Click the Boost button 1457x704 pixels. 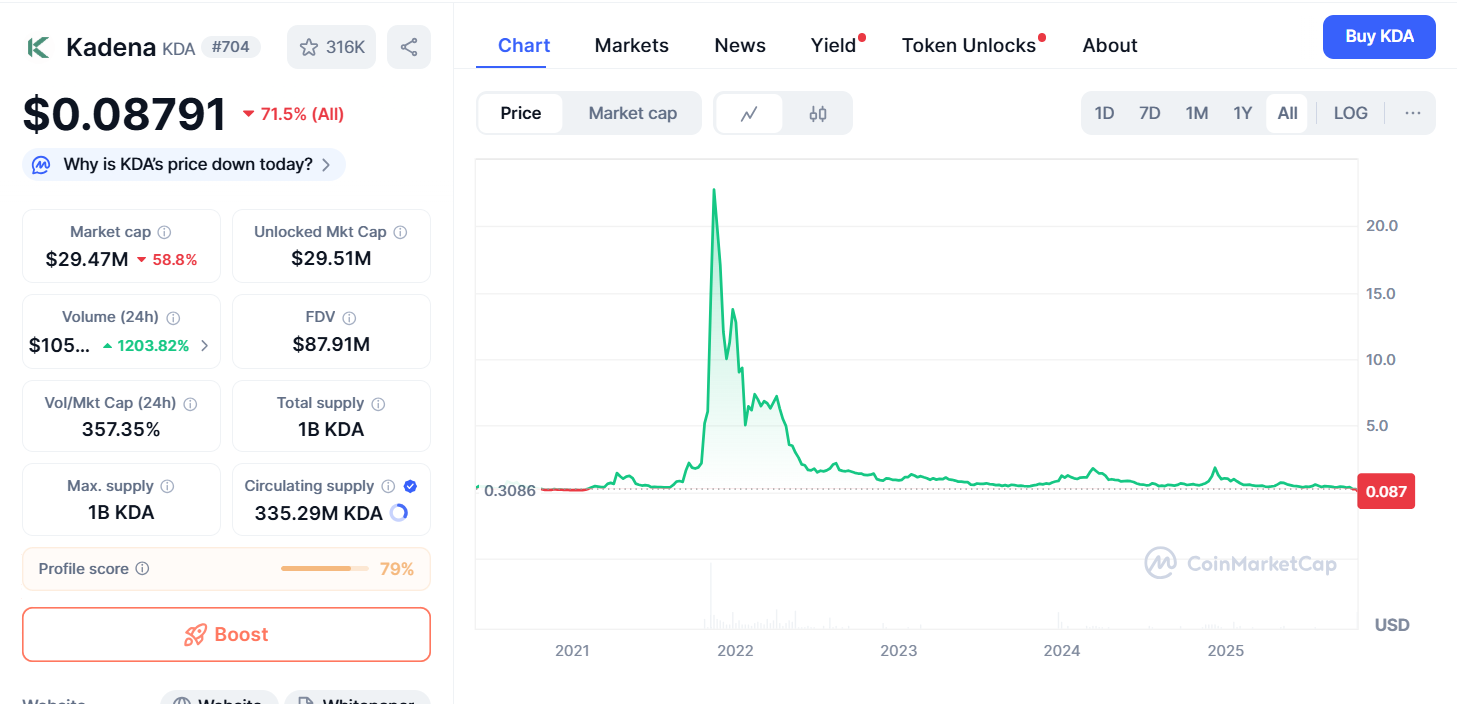click(x=226, y=635)
